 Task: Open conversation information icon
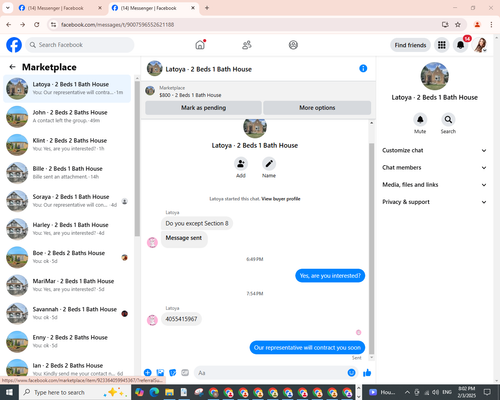click(363, 68)
